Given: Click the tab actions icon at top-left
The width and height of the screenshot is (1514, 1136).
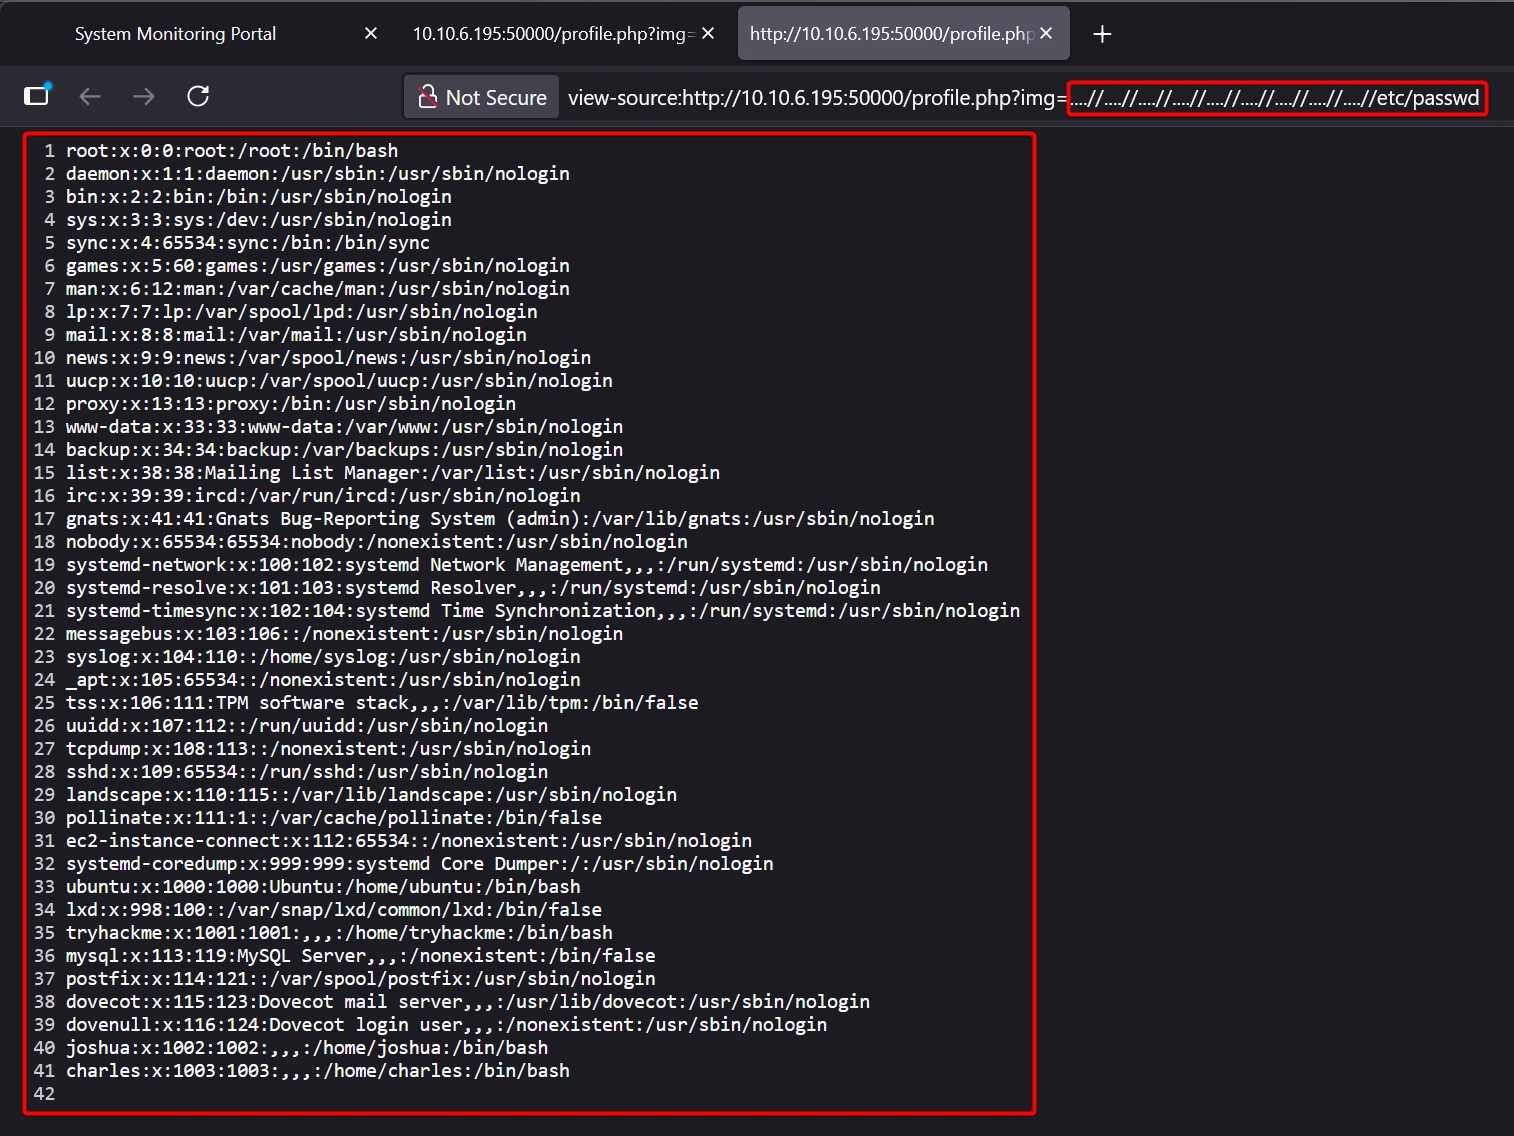Looking at the screenshot, I should click(37, 96).
